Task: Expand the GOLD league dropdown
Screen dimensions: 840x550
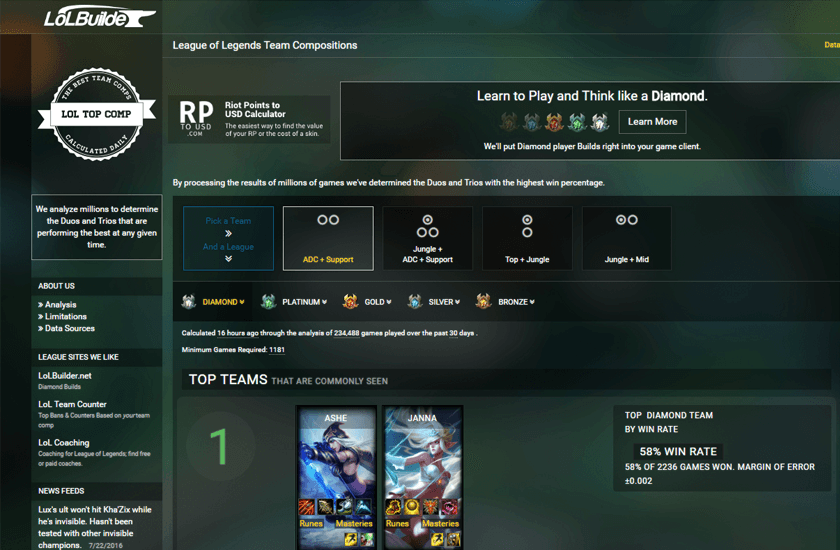Action: (x=378, y=302)
